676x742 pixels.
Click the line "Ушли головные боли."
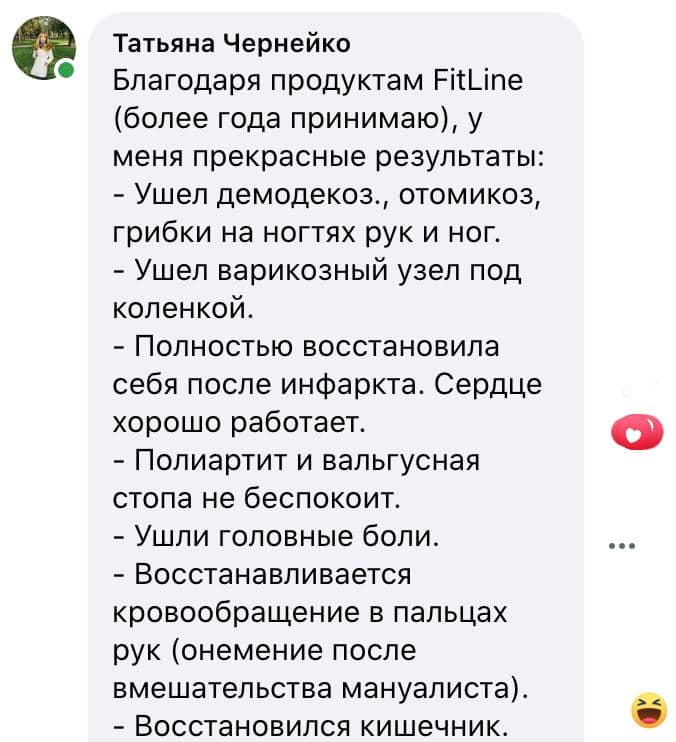(x=277, y=537)
